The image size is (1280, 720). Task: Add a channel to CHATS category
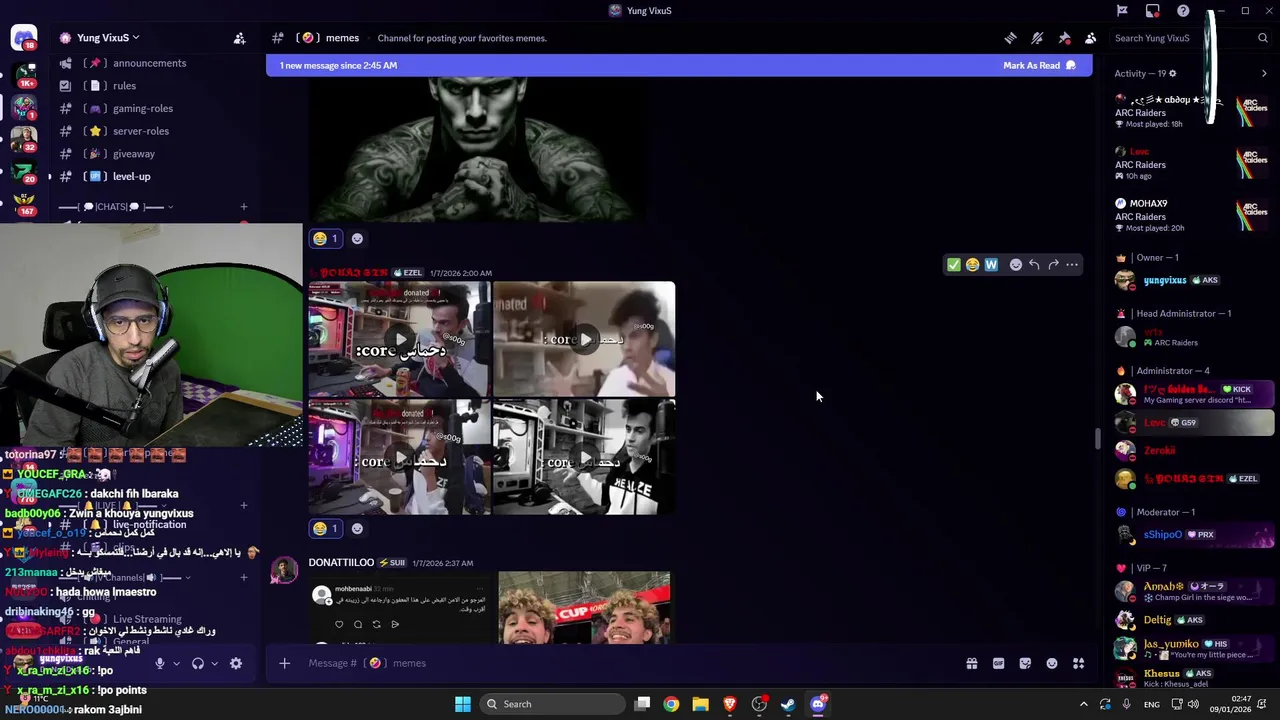click(243, 207)
